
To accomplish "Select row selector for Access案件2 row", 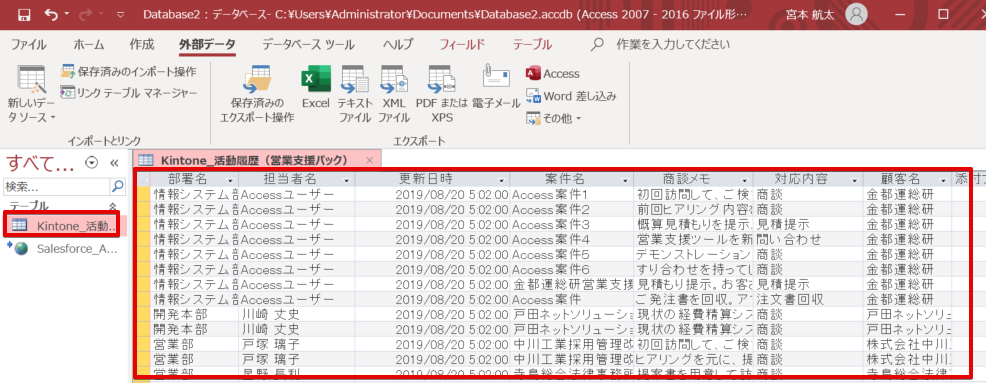I will pos(143,209).
